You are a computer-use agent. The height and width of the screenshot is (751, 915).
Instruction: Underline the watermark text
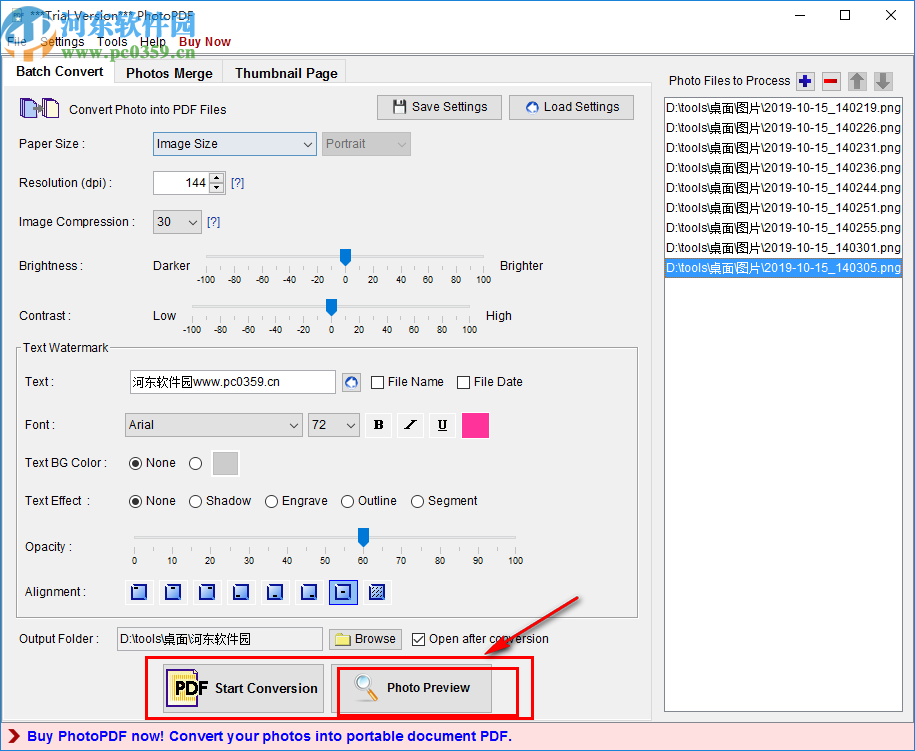[x=442, y=425]
